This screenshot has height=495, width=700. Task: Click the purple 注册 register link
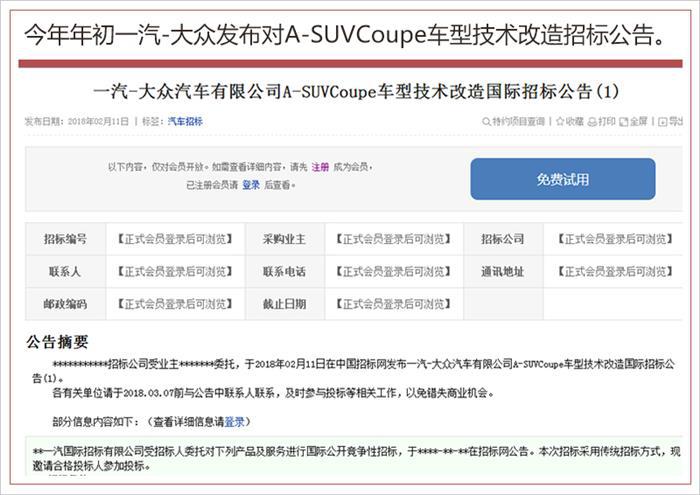coord(320,167)
